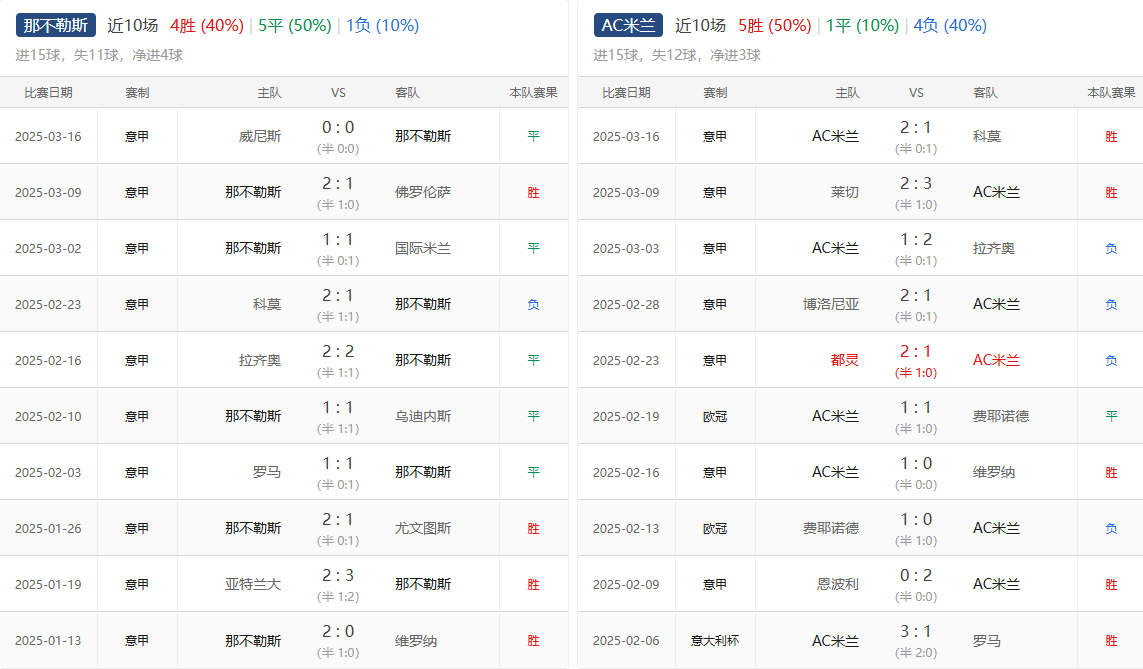Click the 2 : 0 score in 2025-01-13 row
The image size is (1143, 669).
(338, 632)
